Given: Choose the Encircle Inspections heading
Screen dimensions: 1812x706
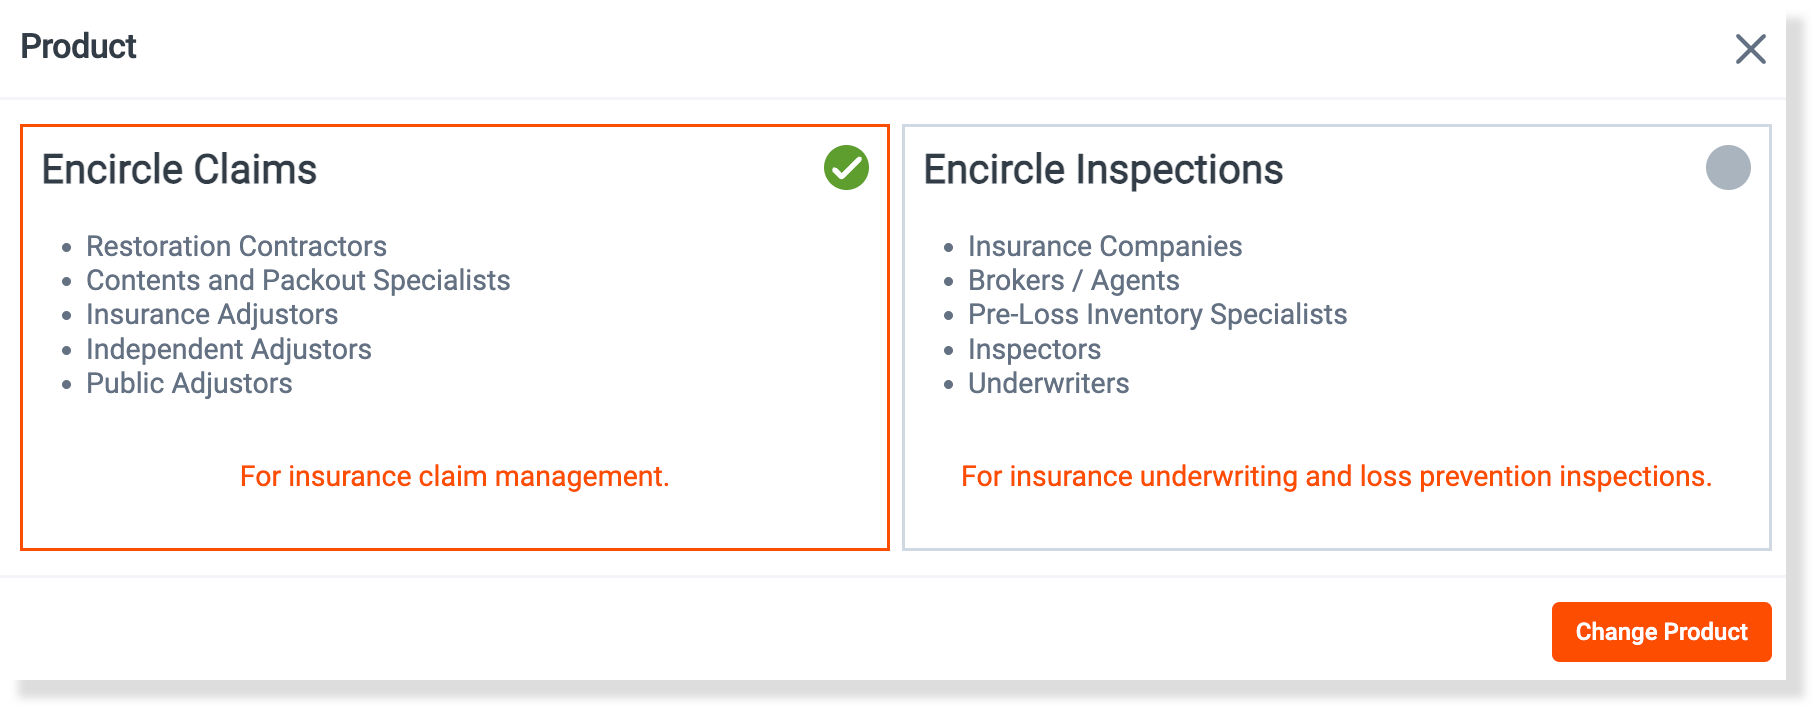Looking at the screenshot, I should click(x=1103, y=169).
